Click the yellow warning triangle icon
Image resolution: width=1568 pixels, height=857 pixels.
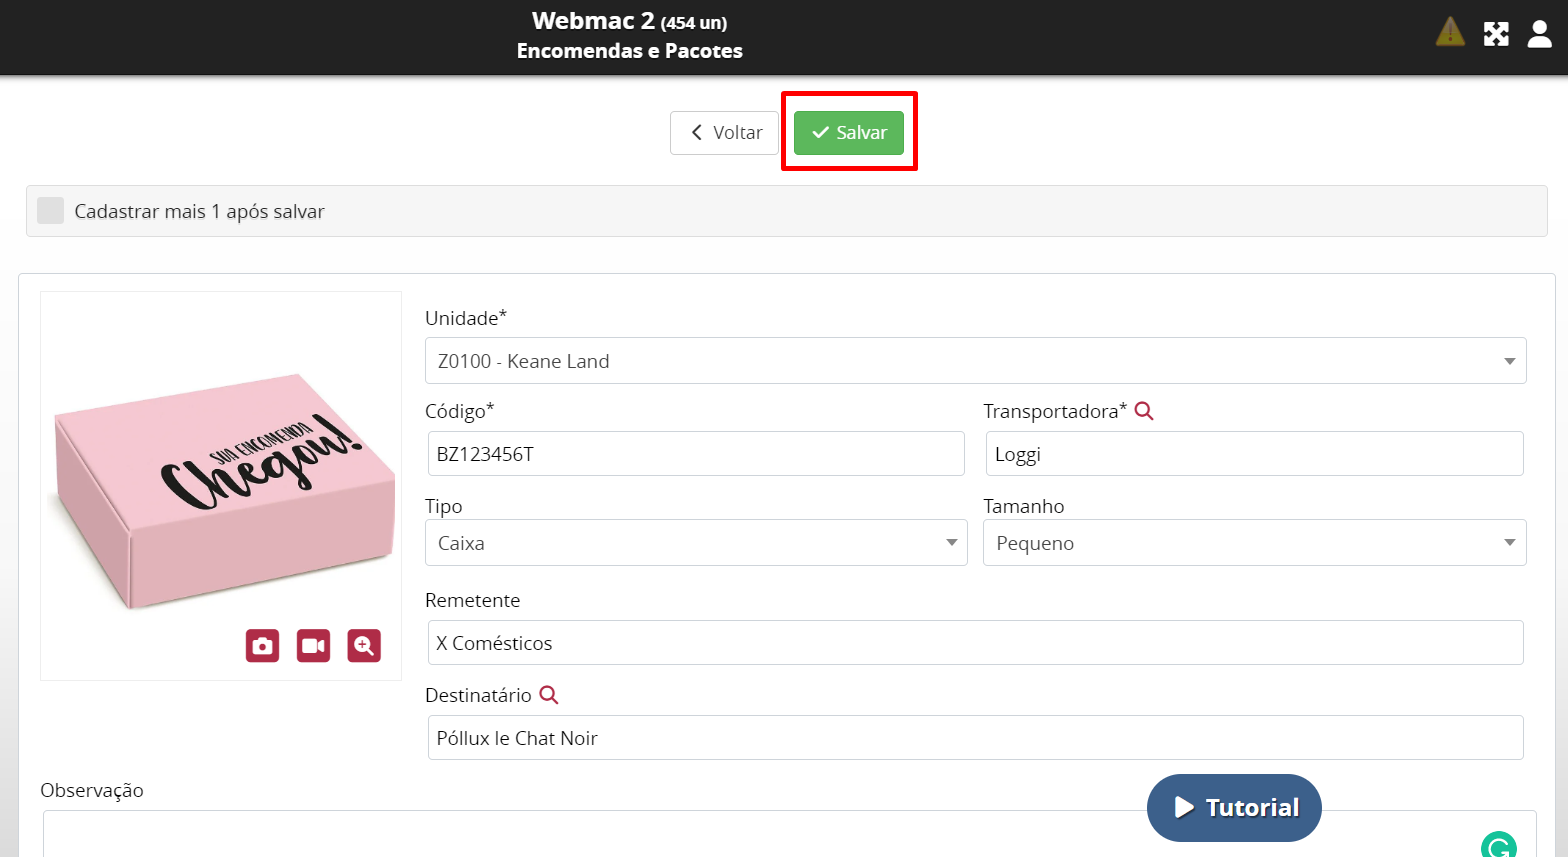[x=1450, y=33]
